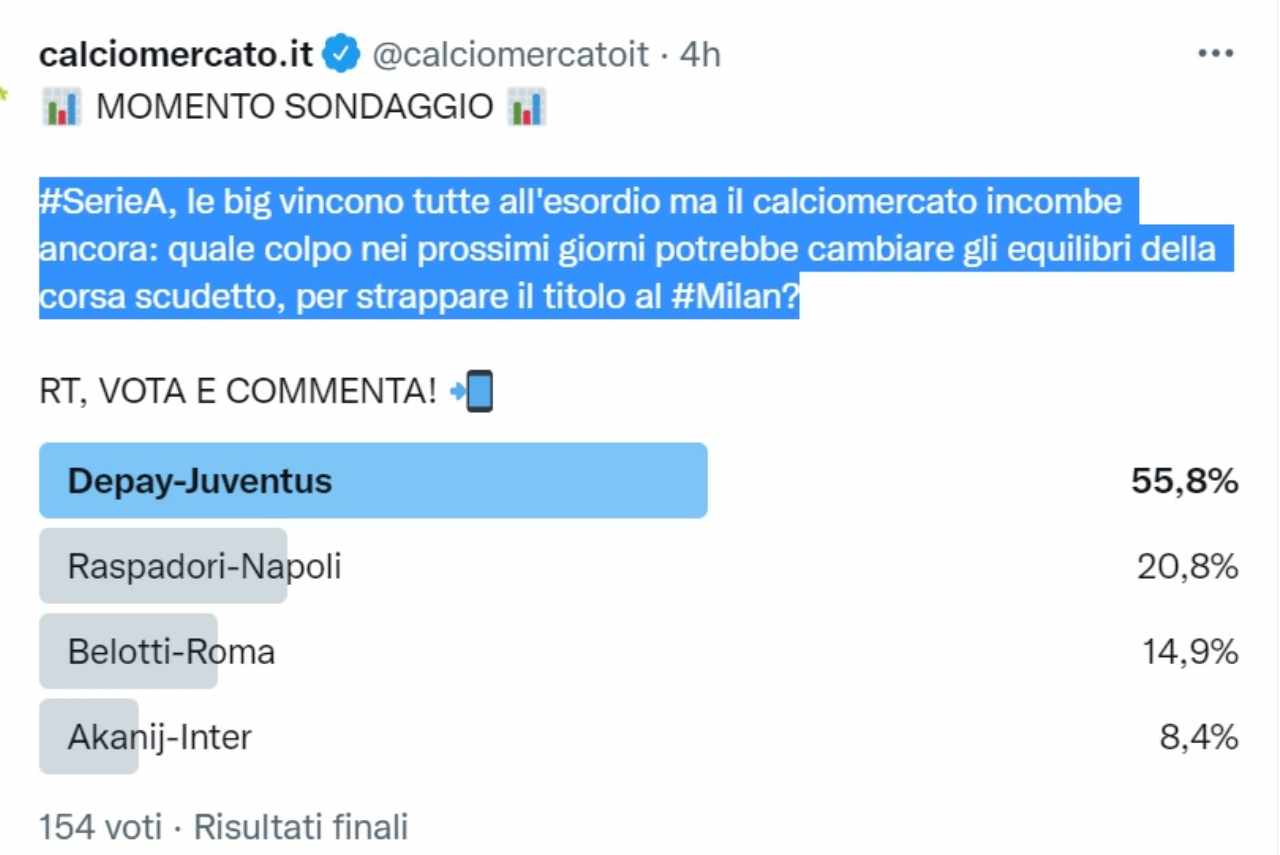
Task: Click the 8,4% result percentage
Action: click(x=1198, y=738)
